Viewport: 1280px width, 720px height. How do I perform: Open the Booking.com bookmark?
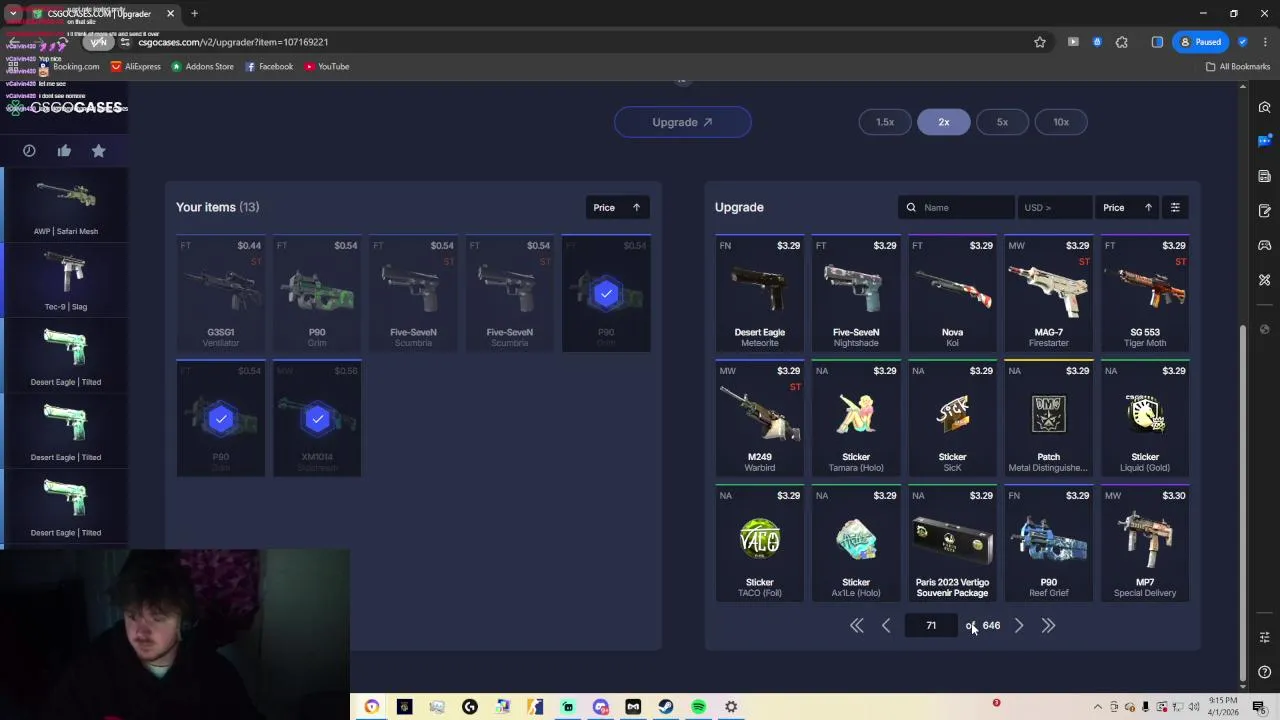69,66
